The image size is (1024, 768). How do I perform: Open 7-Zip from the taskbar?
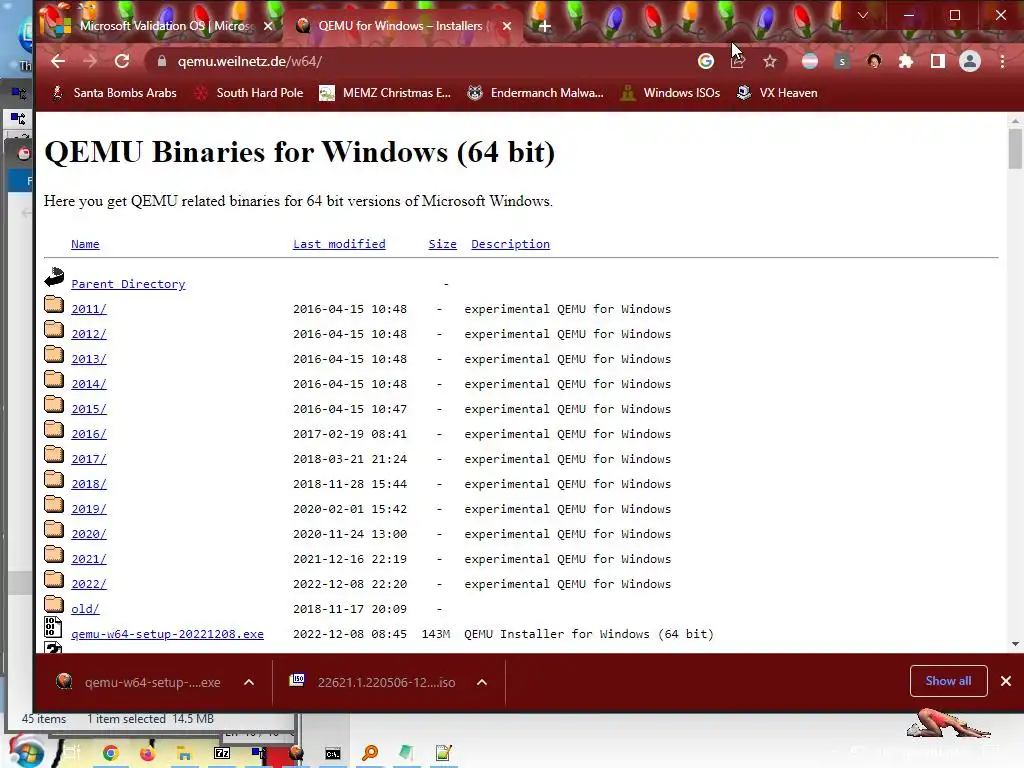(x=222, y=754)
